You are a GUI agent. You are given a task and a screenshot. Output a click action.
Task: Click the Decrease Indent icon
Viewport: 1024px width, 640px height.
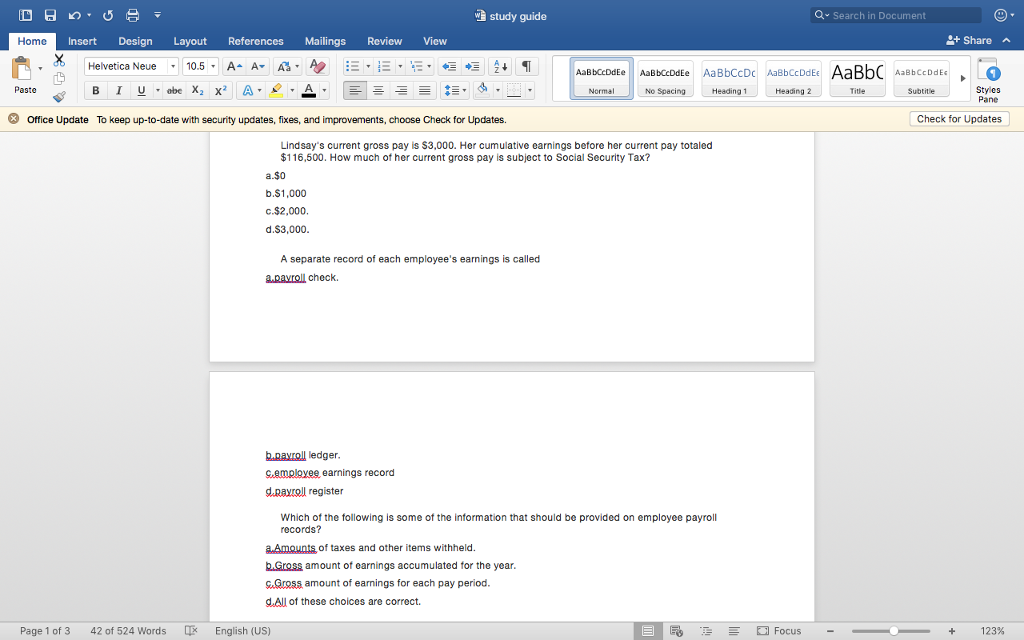(449, 66)
